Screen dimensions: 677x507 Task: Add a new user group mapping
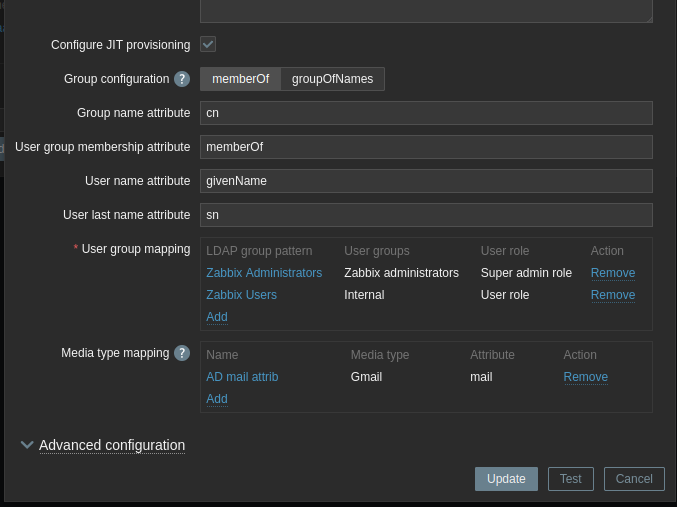click(216, 317)
